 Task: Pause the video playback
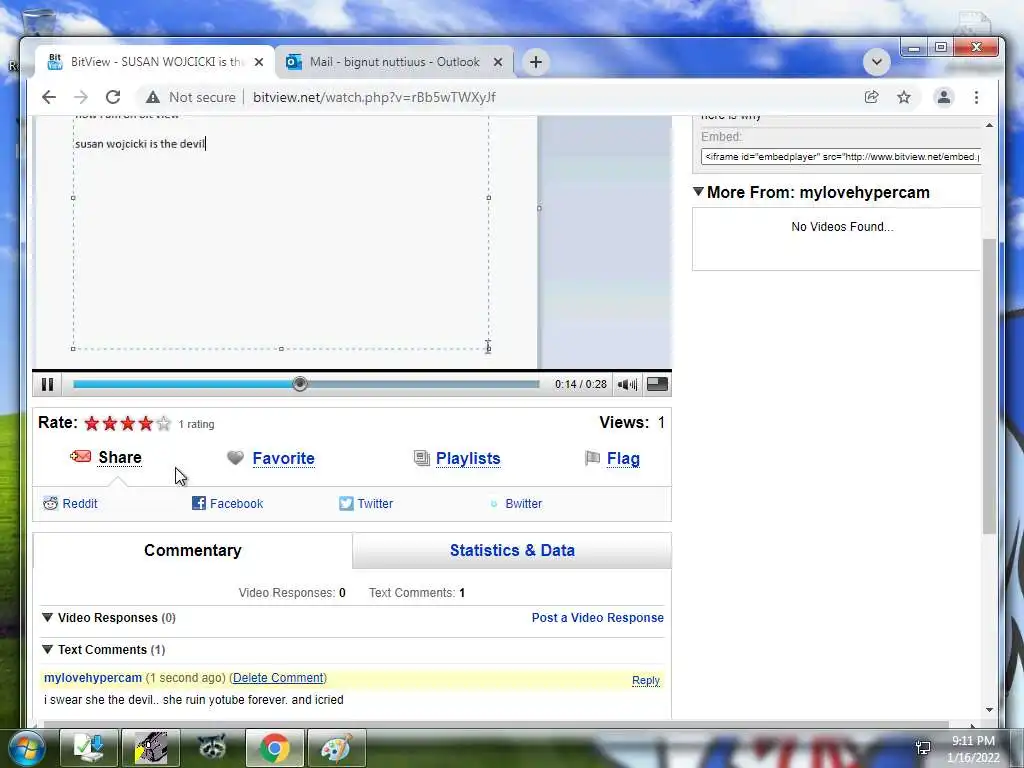[47, 384]
